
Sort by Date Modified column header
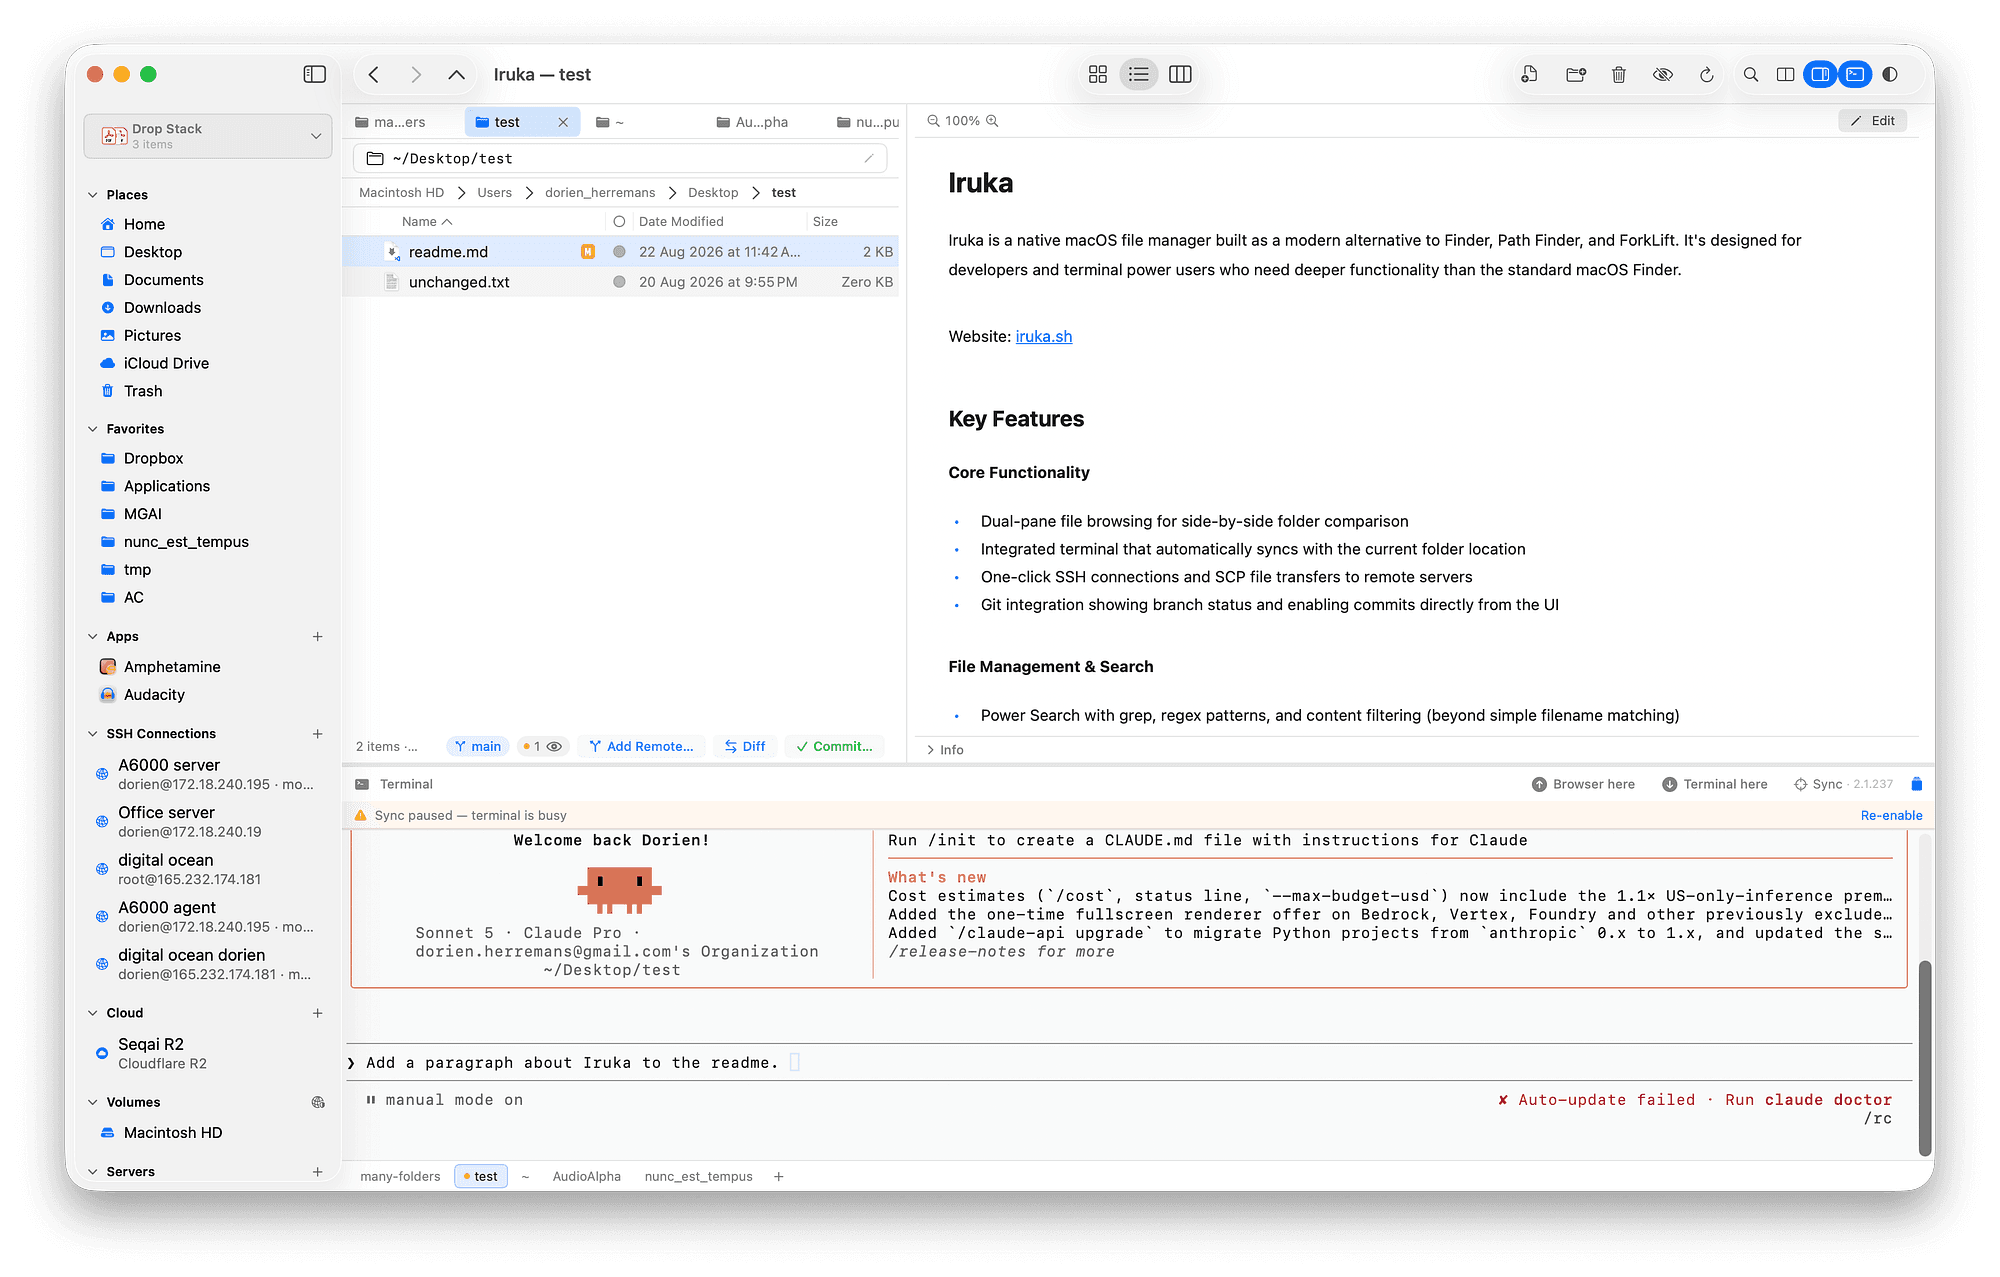pyautogui.click(x=681, y=222)
